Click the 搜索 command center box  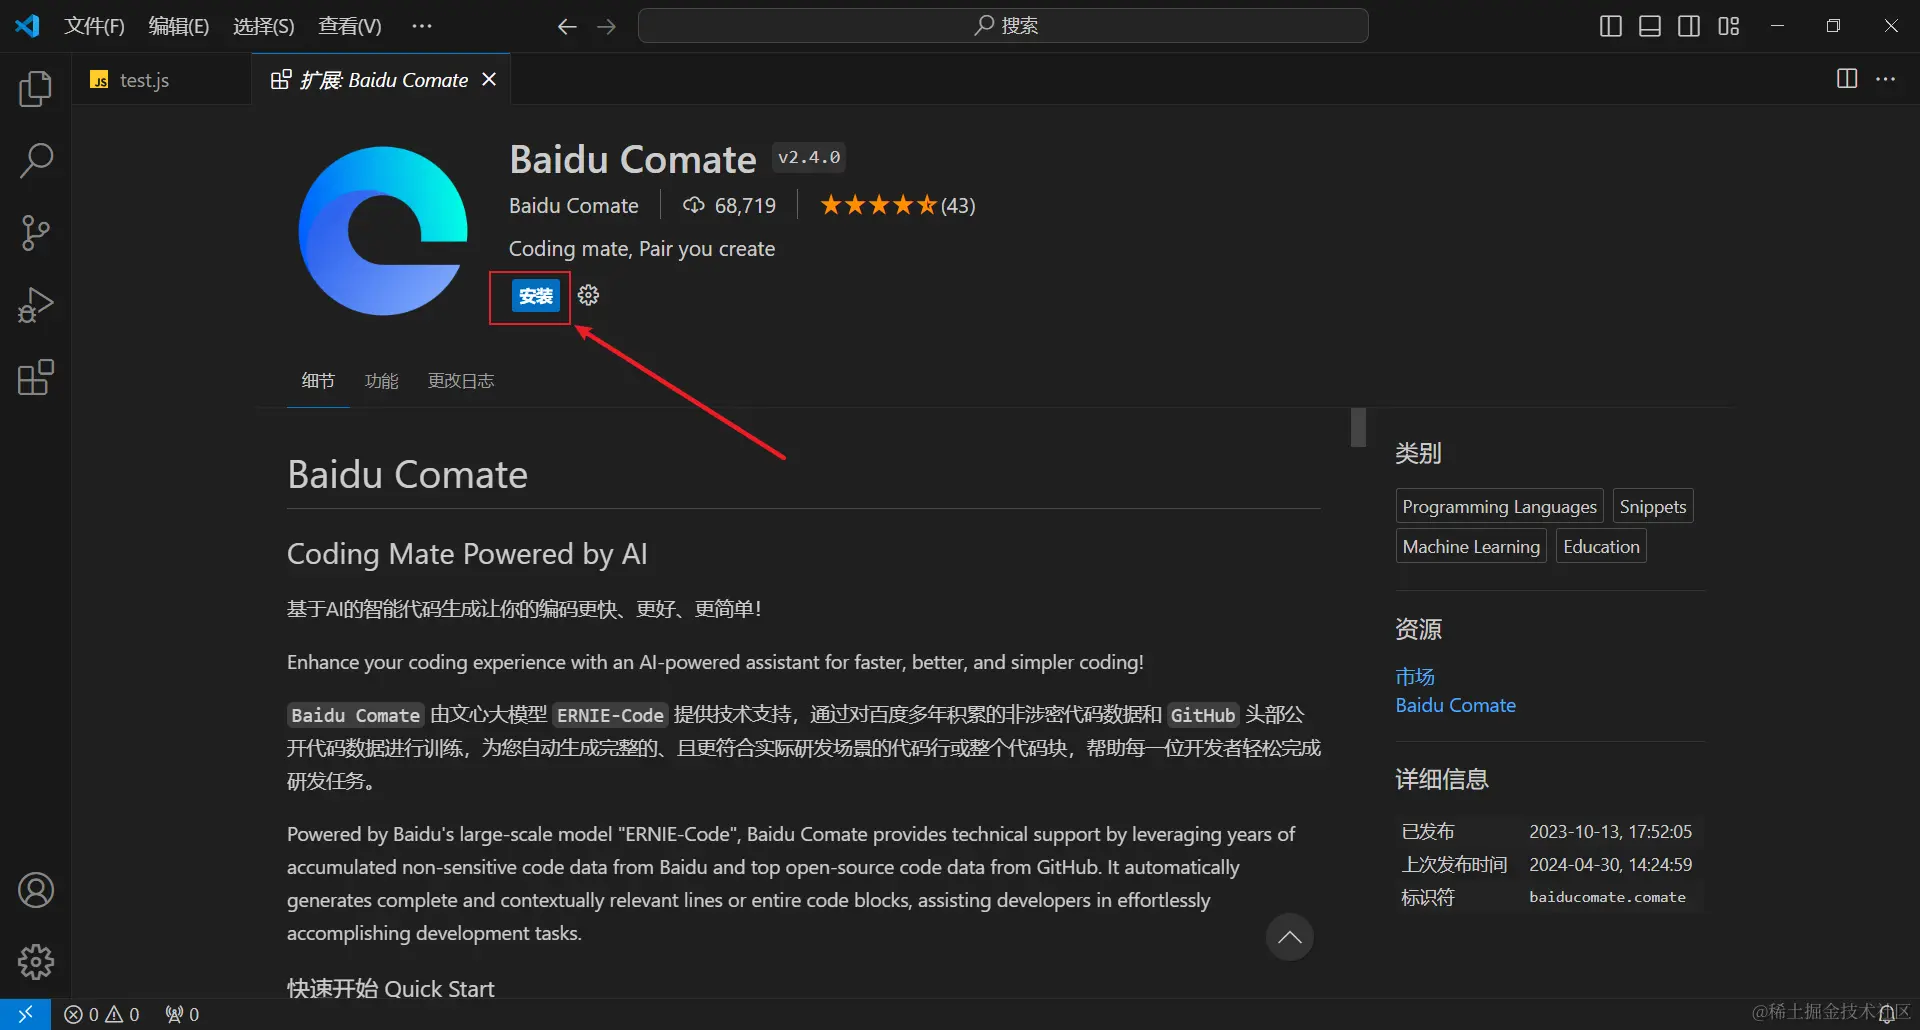1003,26
